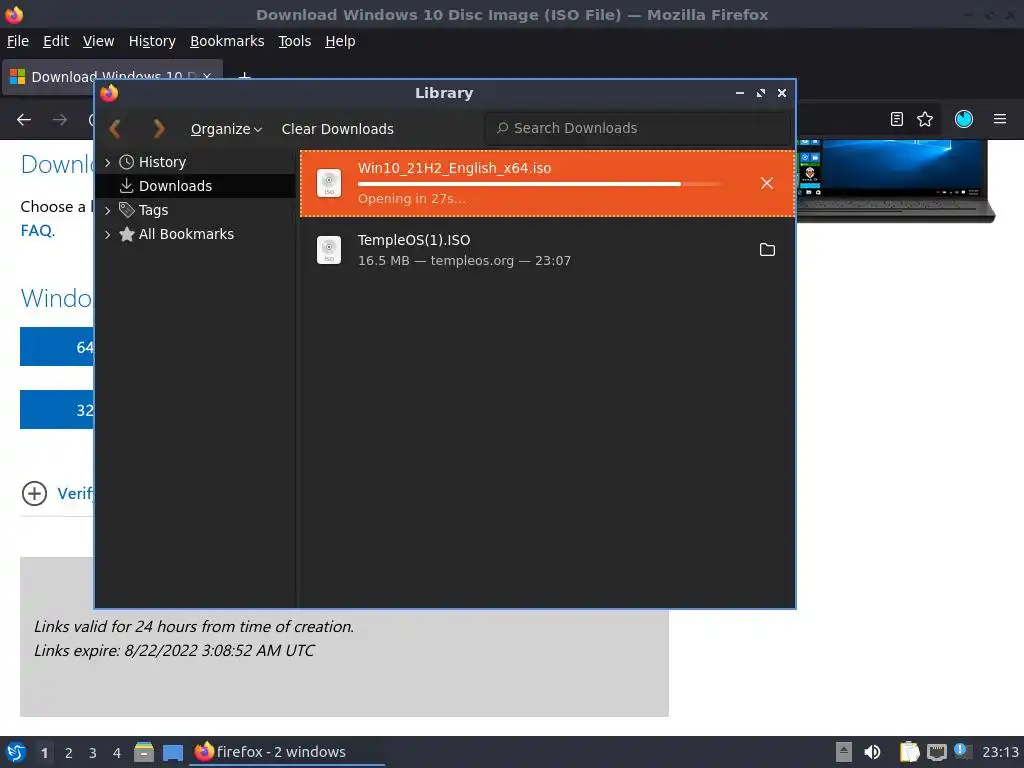1024x768 pixels.
Task: Expand Verify your download section plus icon
Action: tap(35, 493)
